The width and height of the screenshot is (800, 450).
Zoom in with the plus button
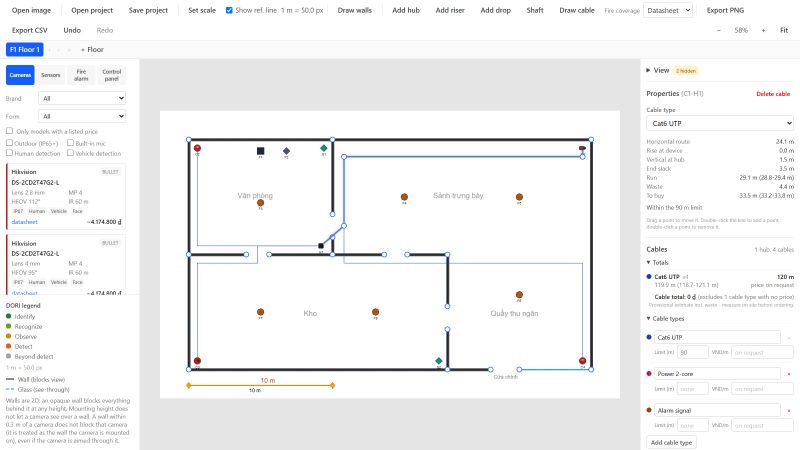[763, 30]
